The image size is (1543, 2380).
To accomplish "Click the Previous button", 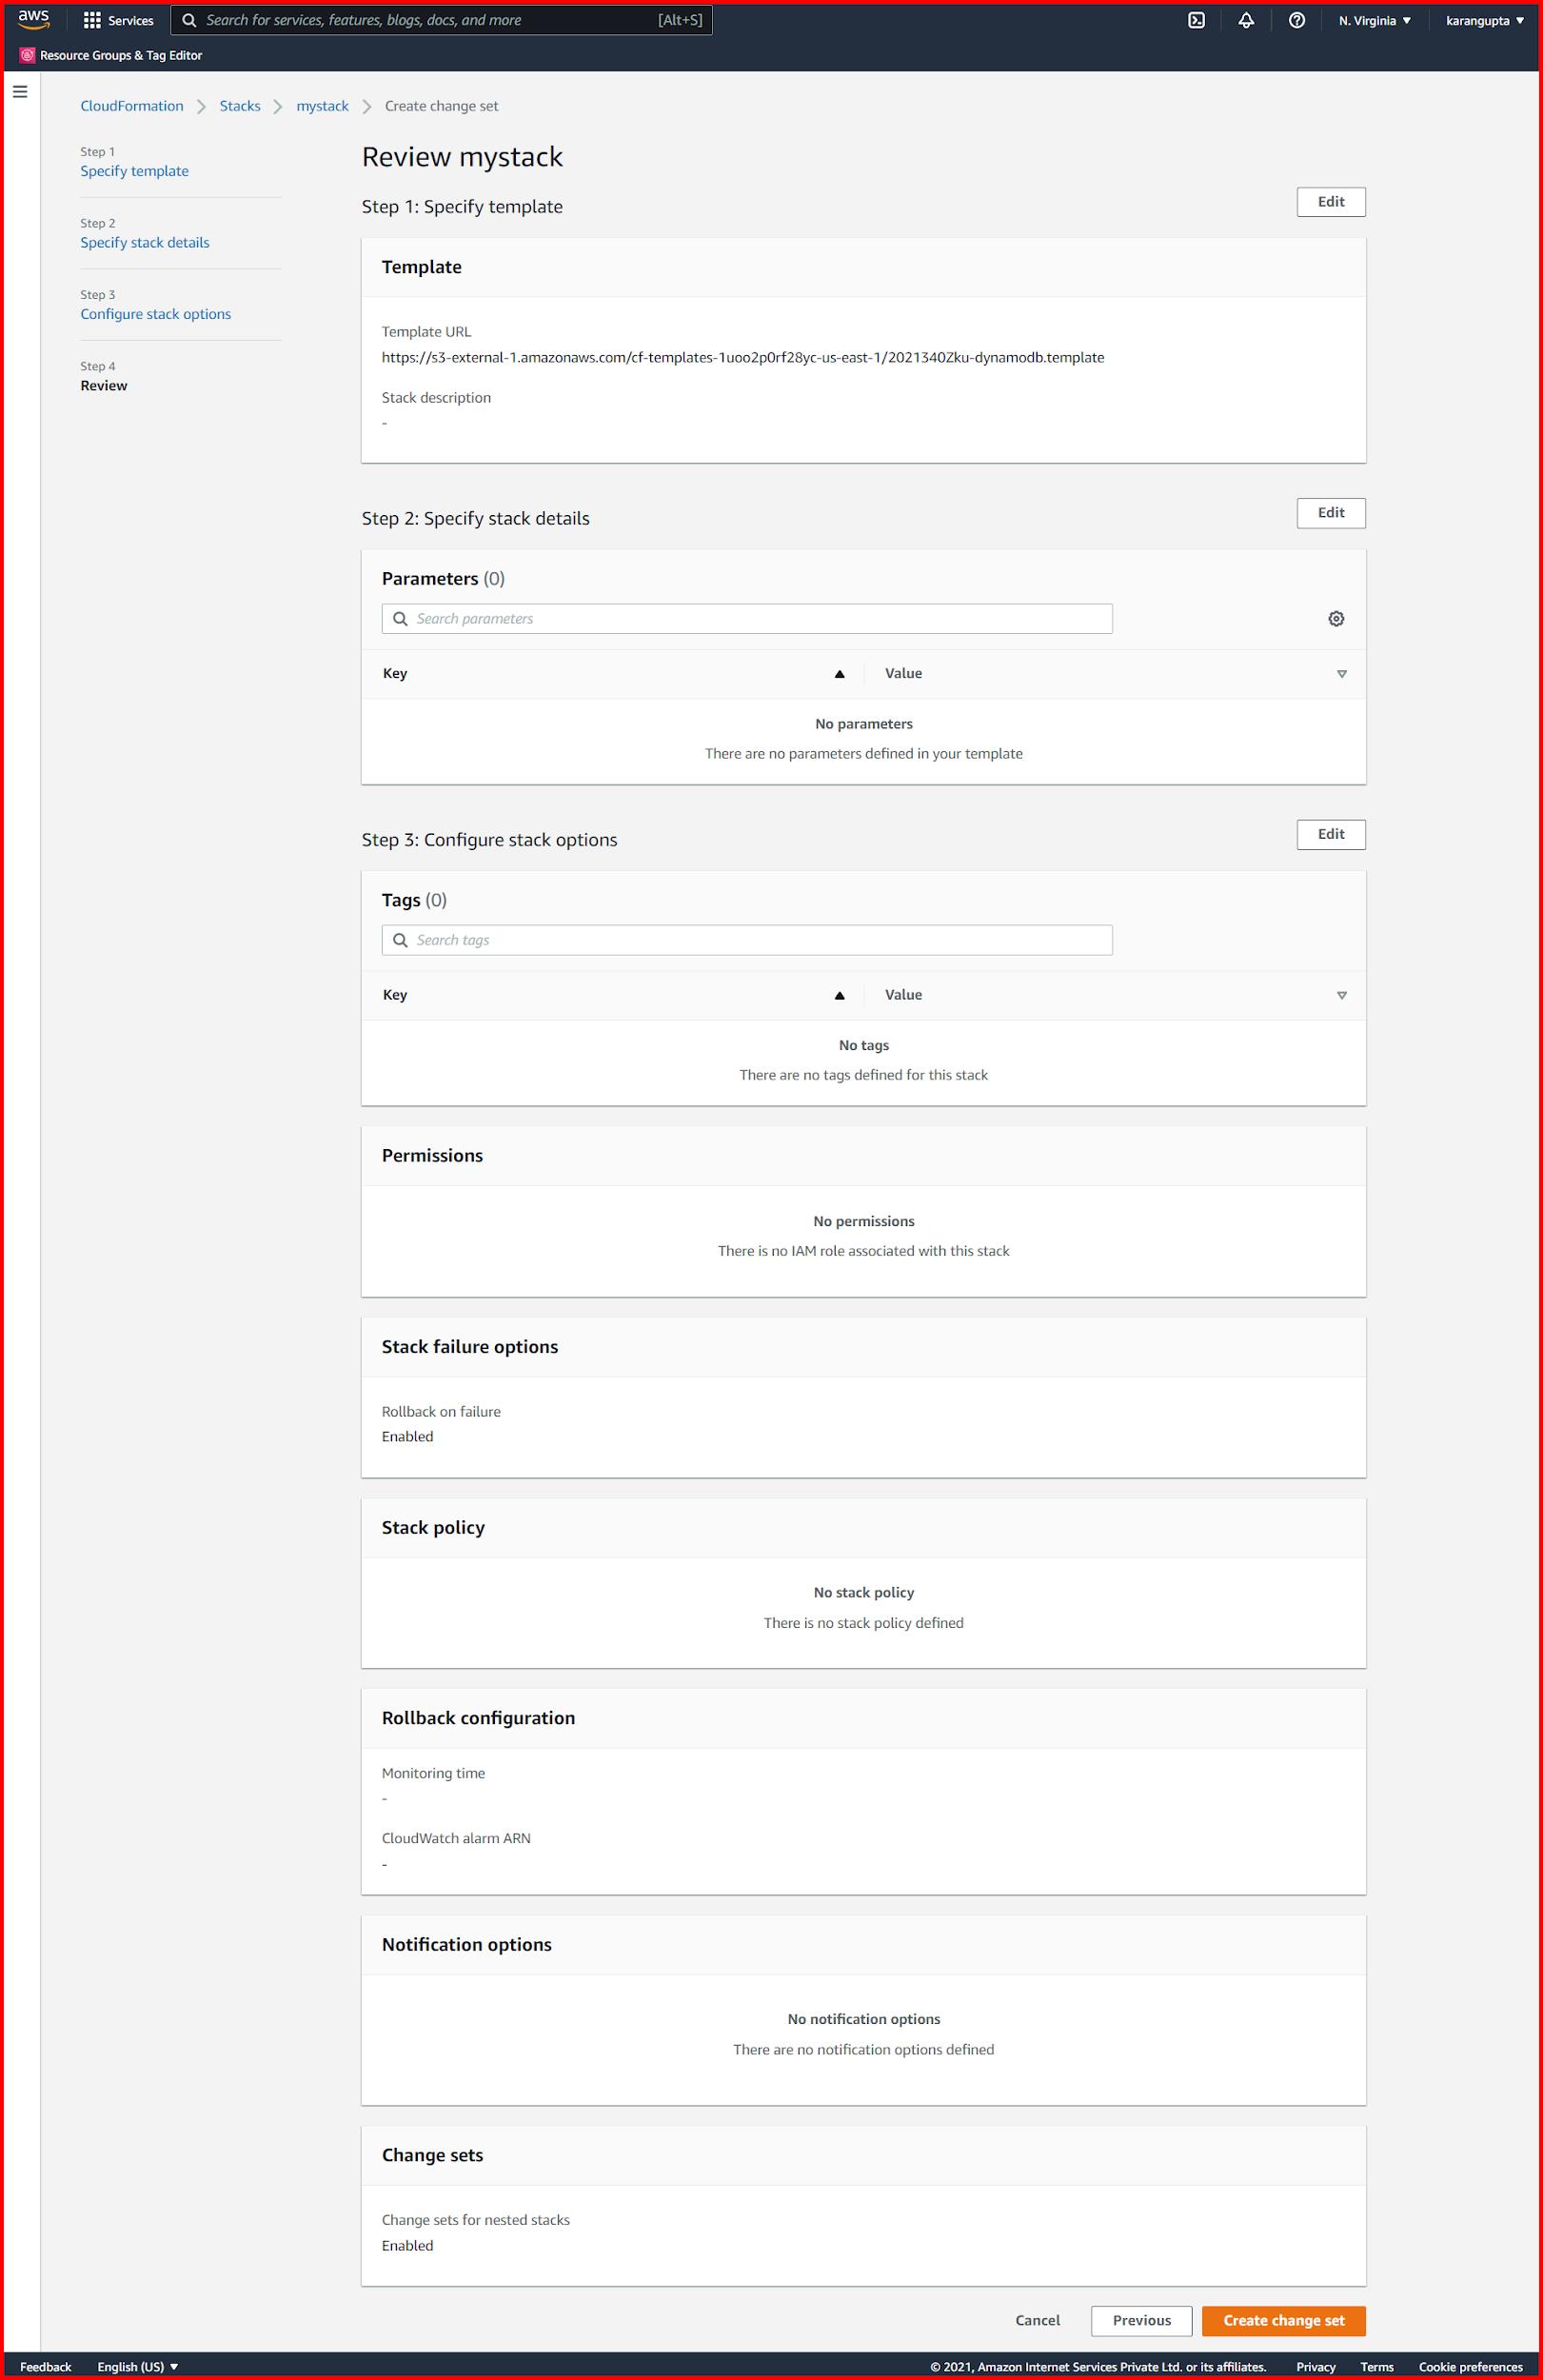I will coord(1140,2320).
